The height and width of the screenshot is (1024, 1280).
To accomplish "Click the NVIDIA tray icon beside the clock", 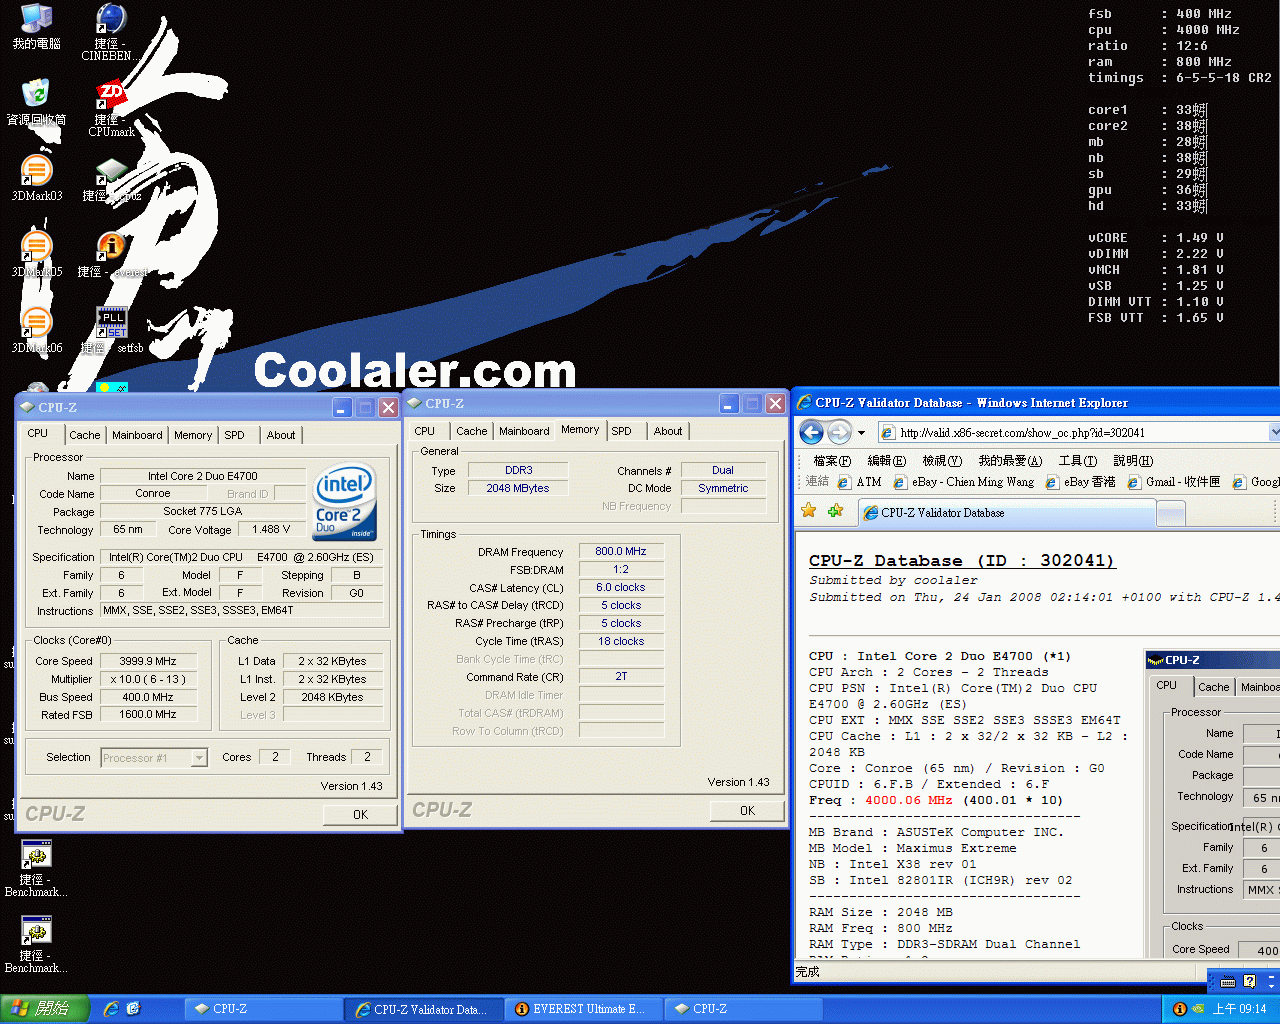I will click(x=1198, y=1009).
